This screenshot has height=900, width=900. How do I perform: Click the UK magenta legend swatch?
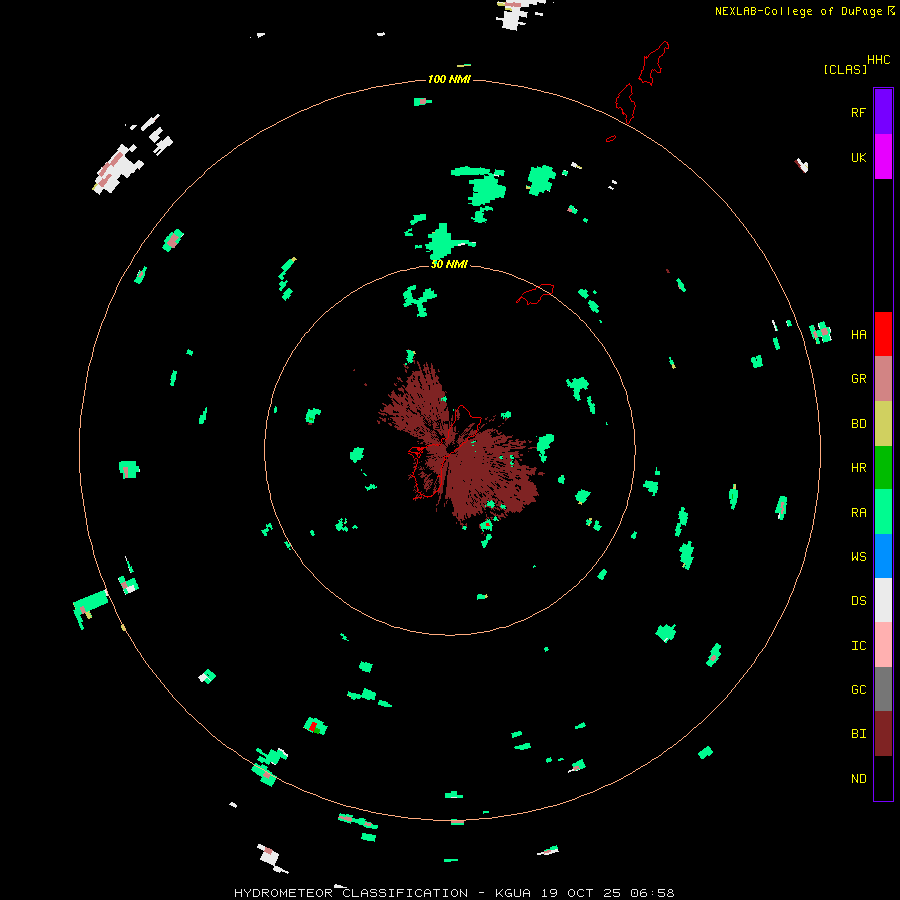click(883, 157)
